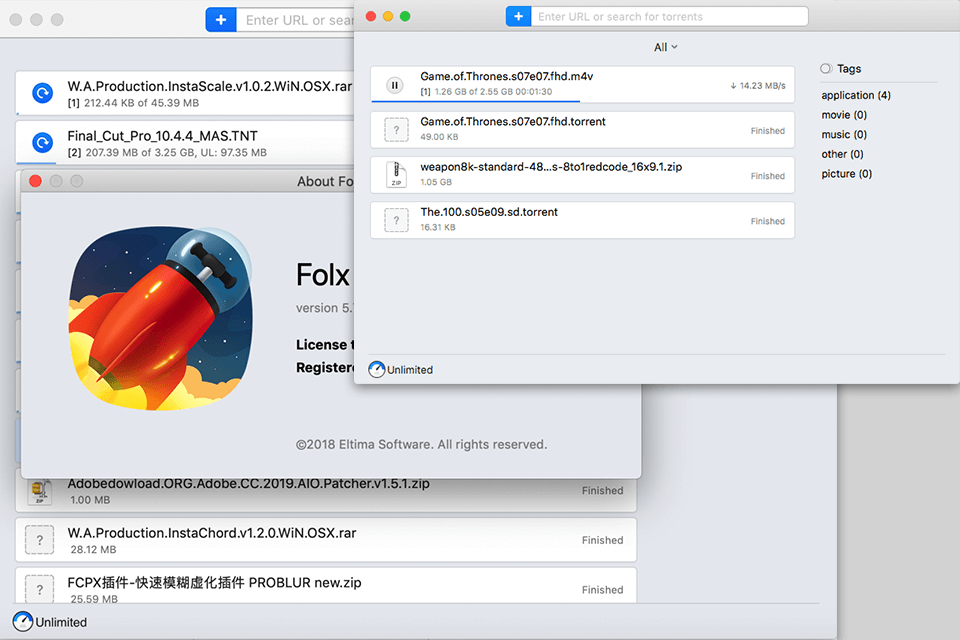Click the unknown file icon of InstaChord.v1.2.0 rar
The height and width of the screenshot is (640, 960).
pos(40,540)
